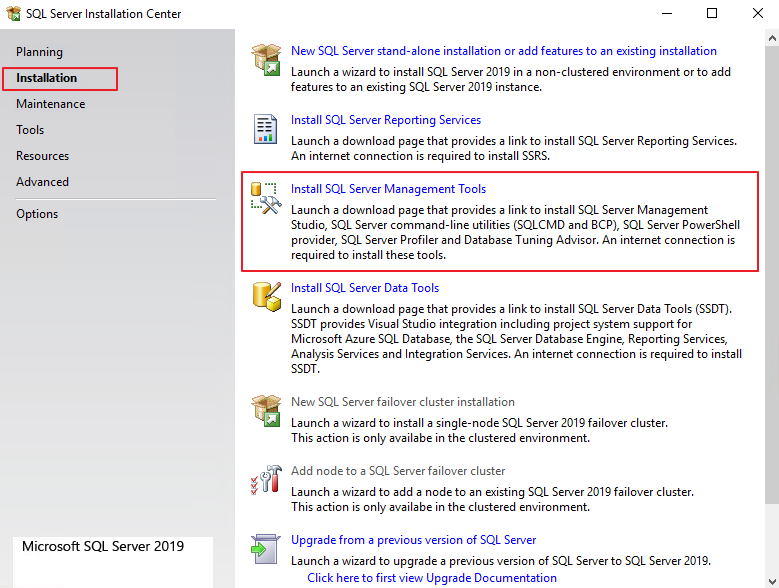
Task: Minimize the Installation Center window
Action: [x=667, y=13]
